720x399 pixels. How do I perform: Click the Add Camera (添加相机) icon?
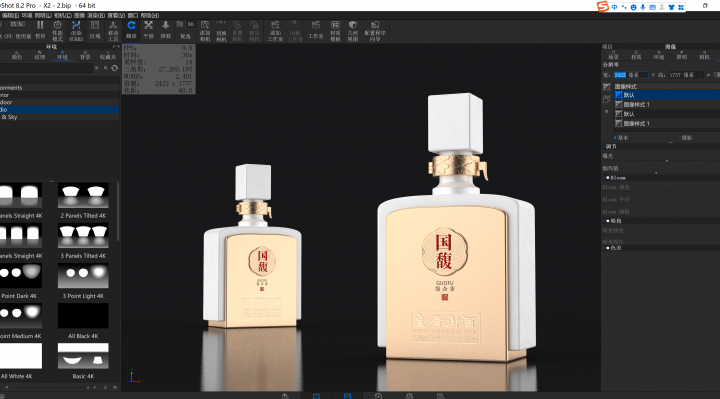pyautogui.click(x=205, y=31)
